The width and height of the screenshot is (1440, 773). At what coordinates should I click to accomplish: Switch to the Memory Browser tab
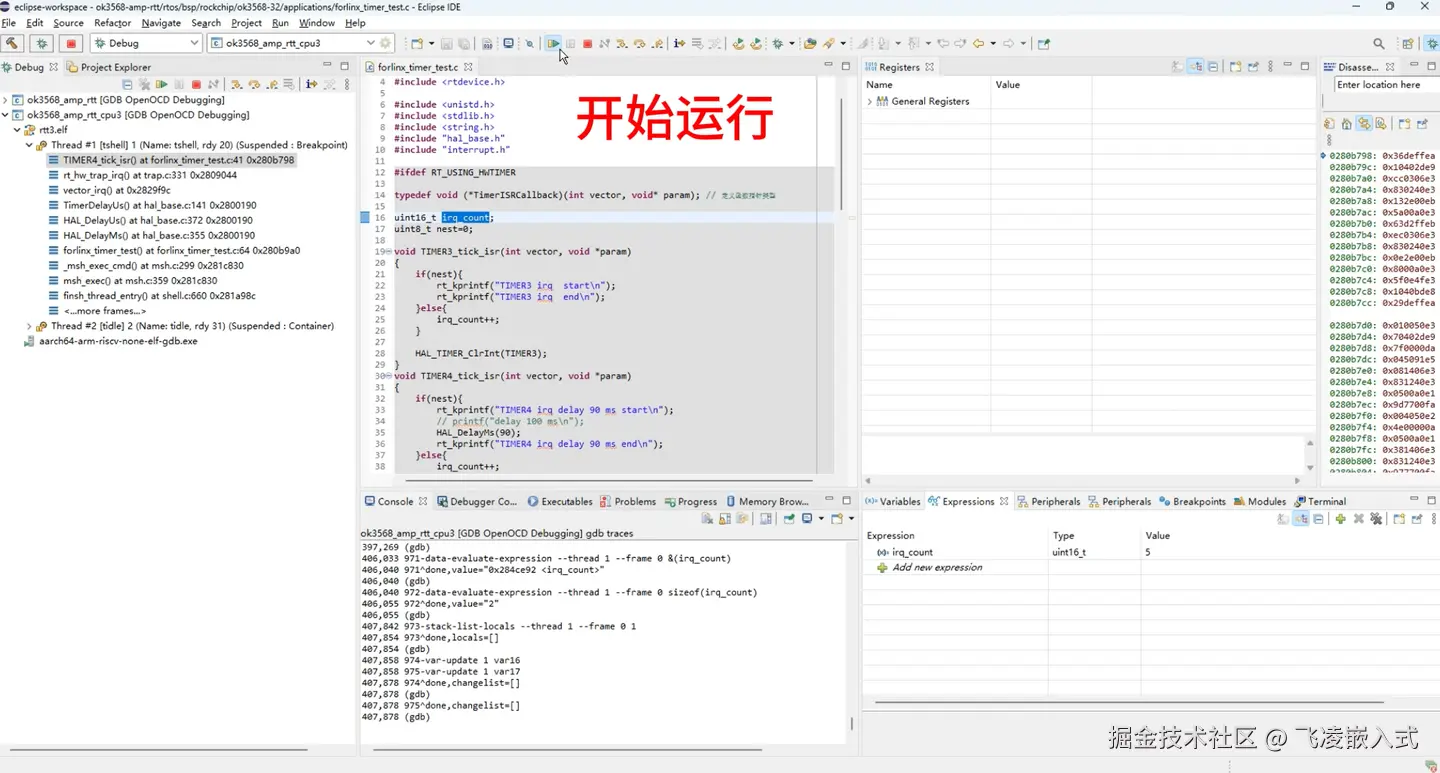[x=766, y=501]
